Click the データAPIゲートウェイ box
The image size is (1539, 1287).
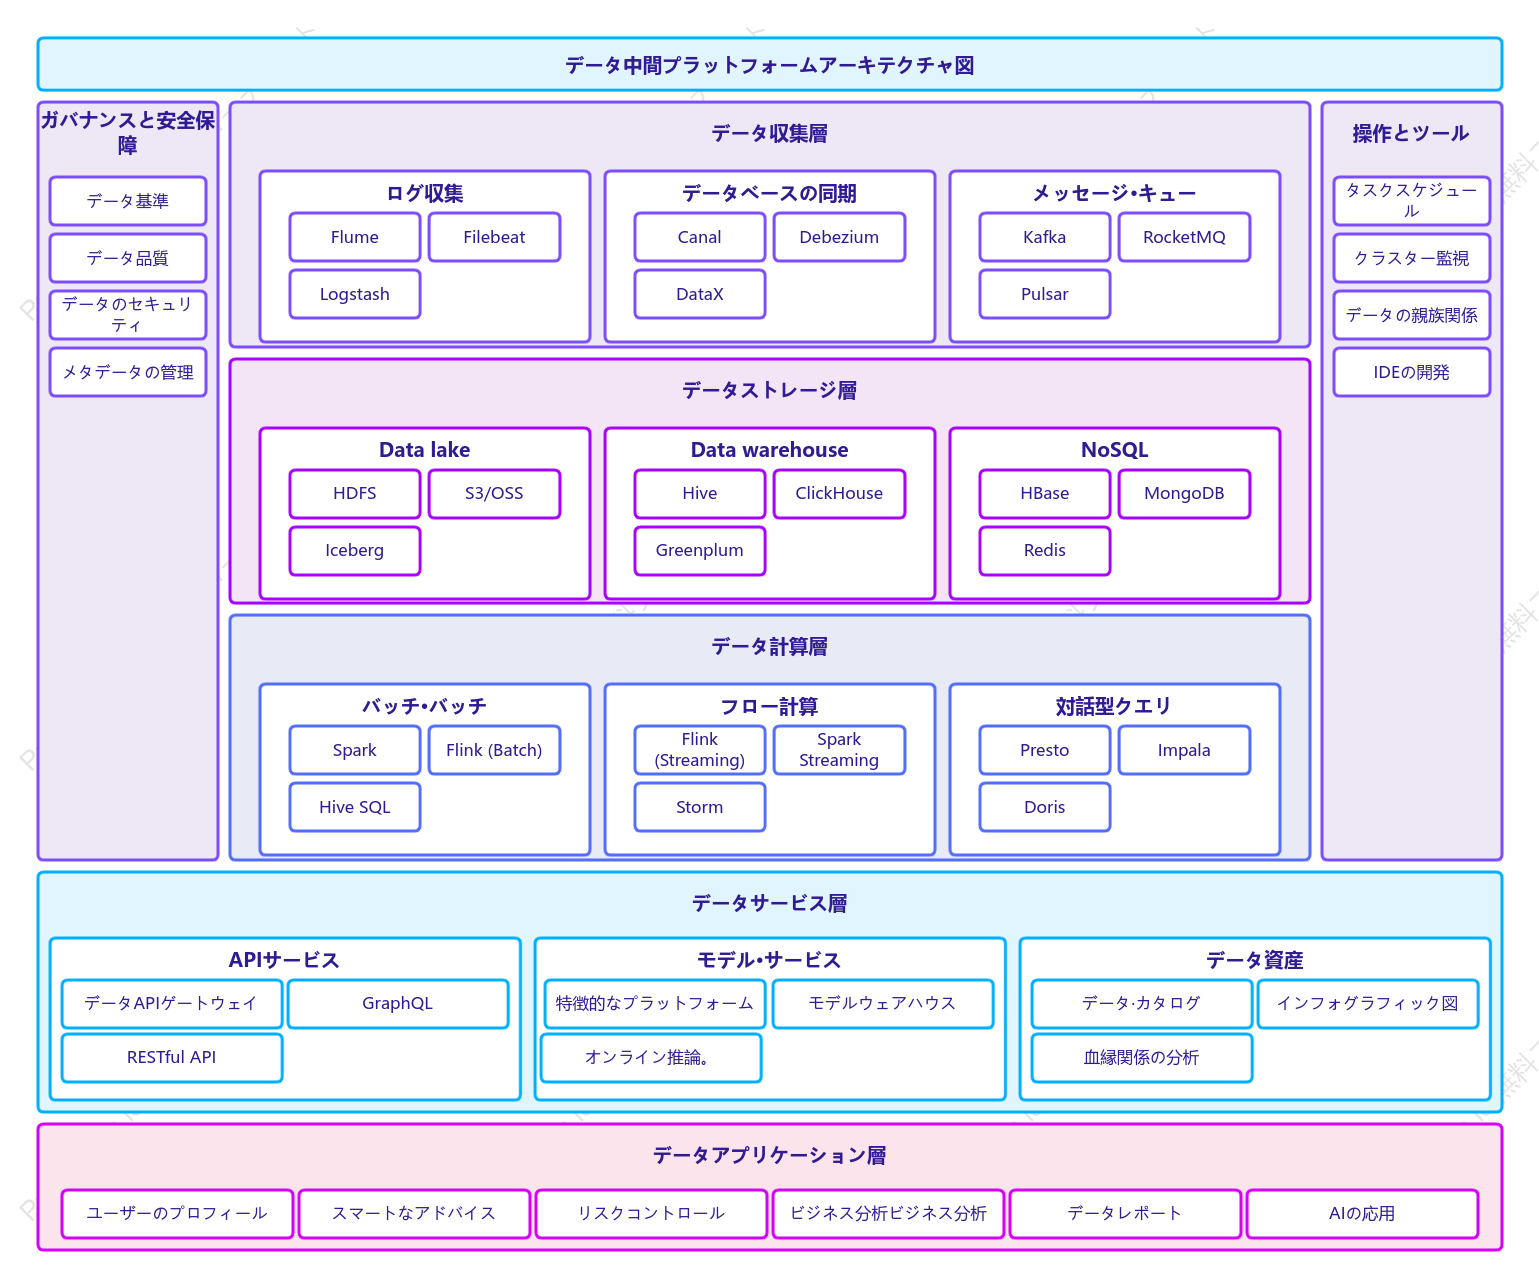(172, 1003)
